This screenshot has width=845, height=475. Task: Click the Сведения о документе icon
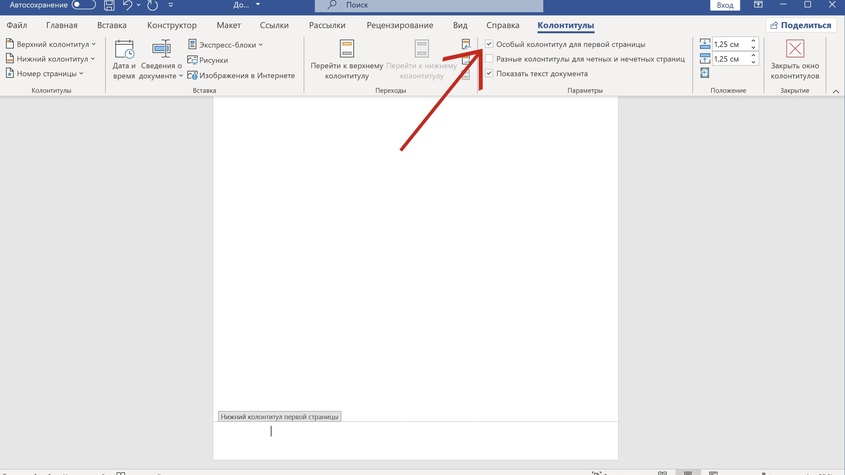(x=161, y=59)
